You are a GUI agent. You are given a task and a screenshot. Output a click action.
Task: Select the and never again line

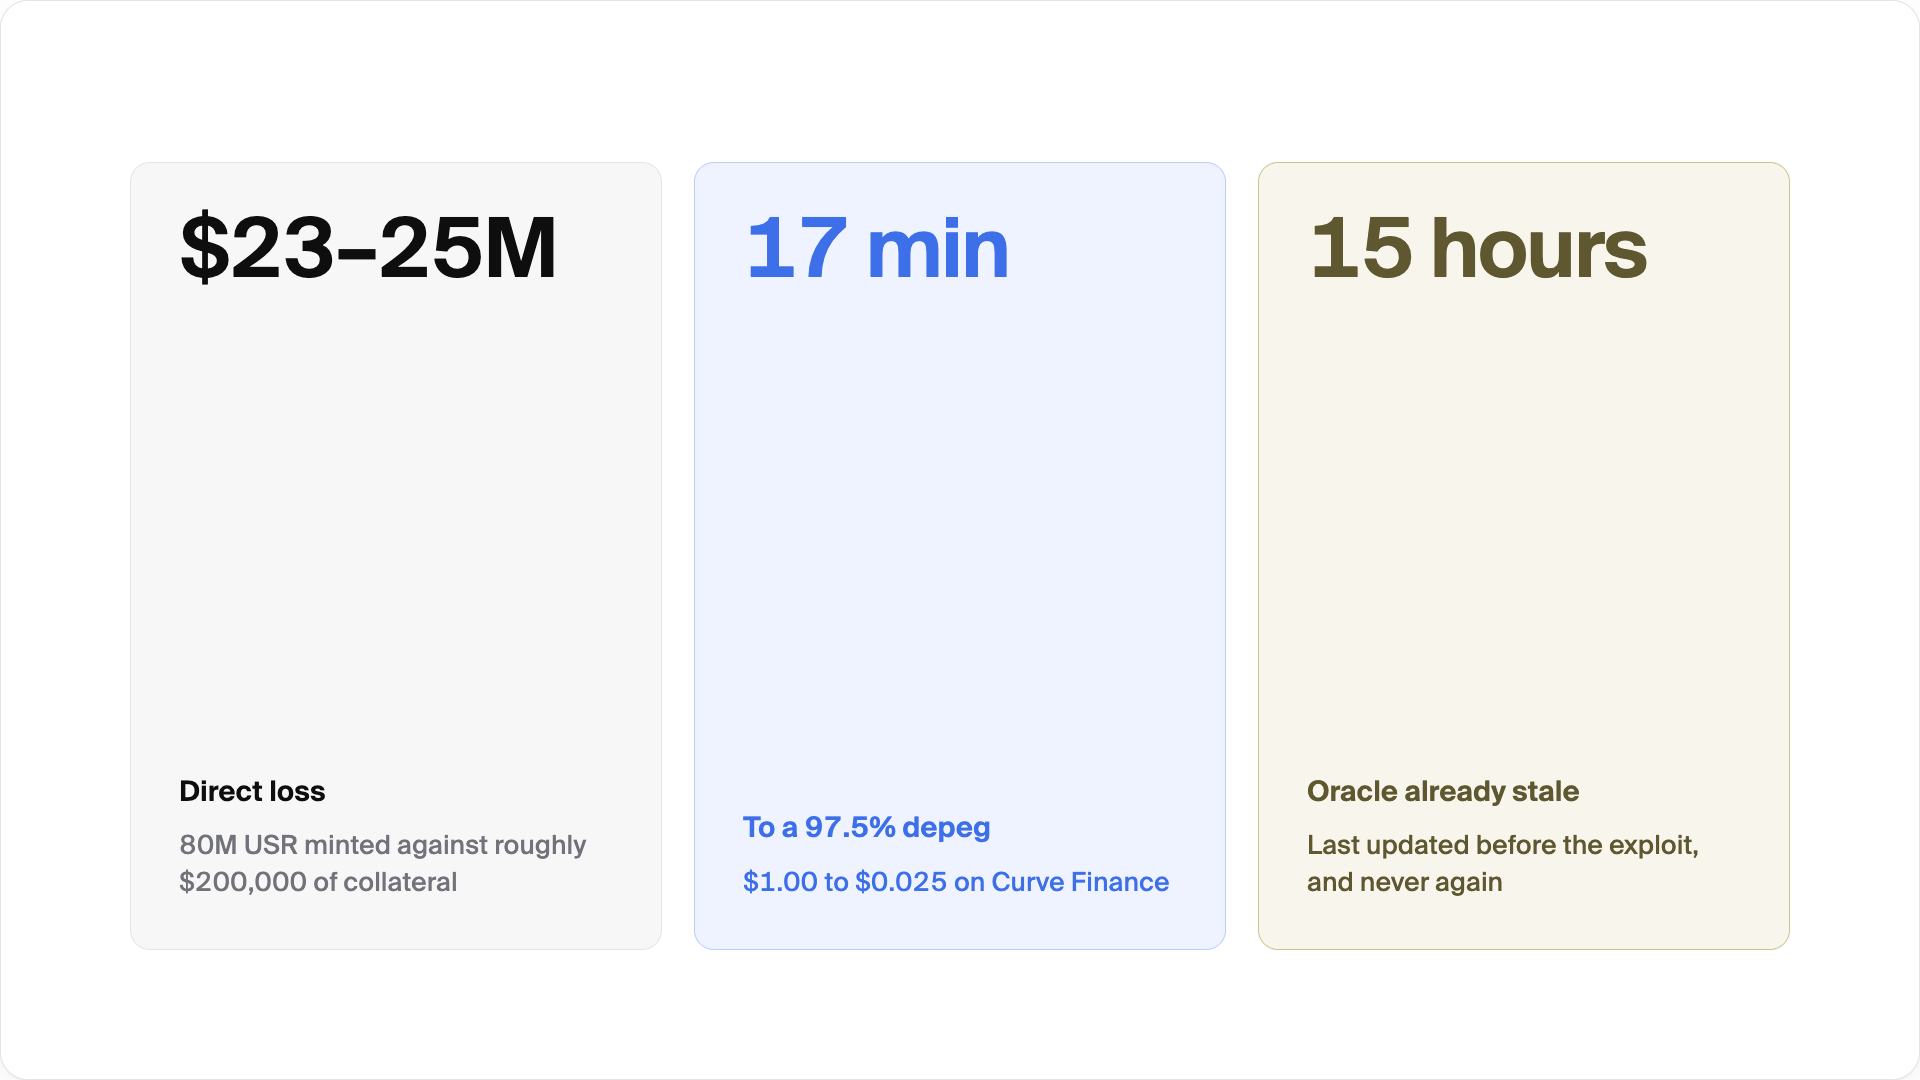point(1404,882)
